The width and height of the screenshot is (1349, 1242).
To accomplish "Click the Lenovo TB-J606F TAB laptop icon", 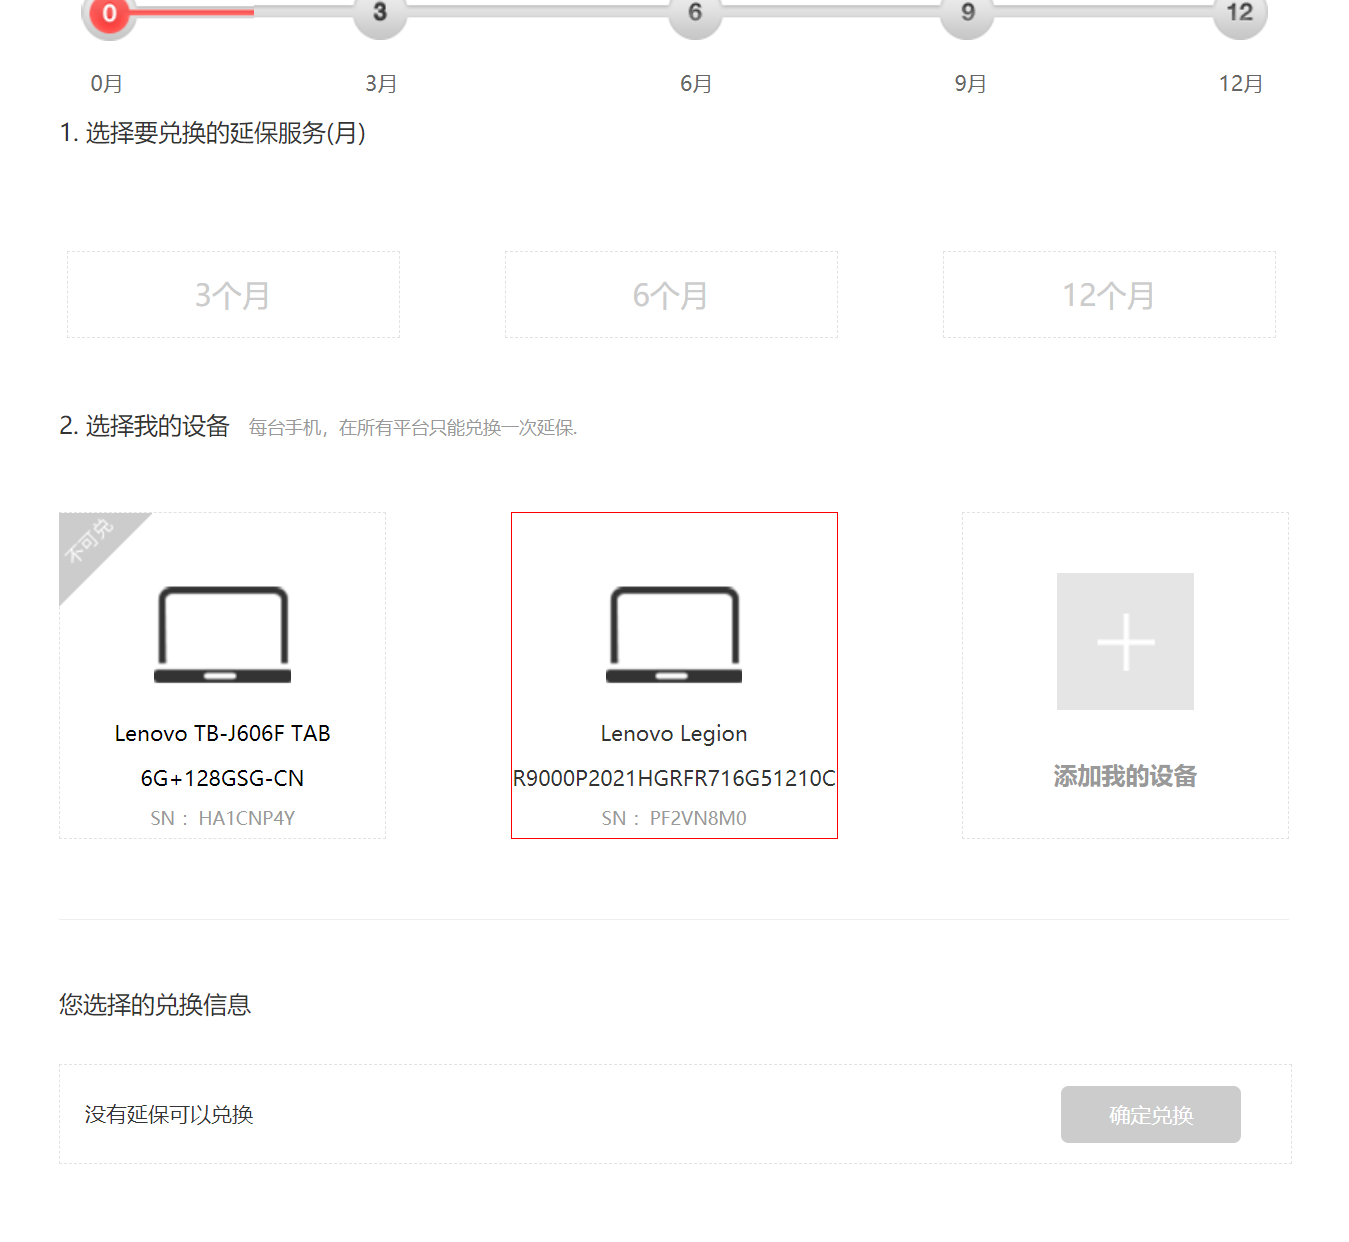I will click(222, 635).
